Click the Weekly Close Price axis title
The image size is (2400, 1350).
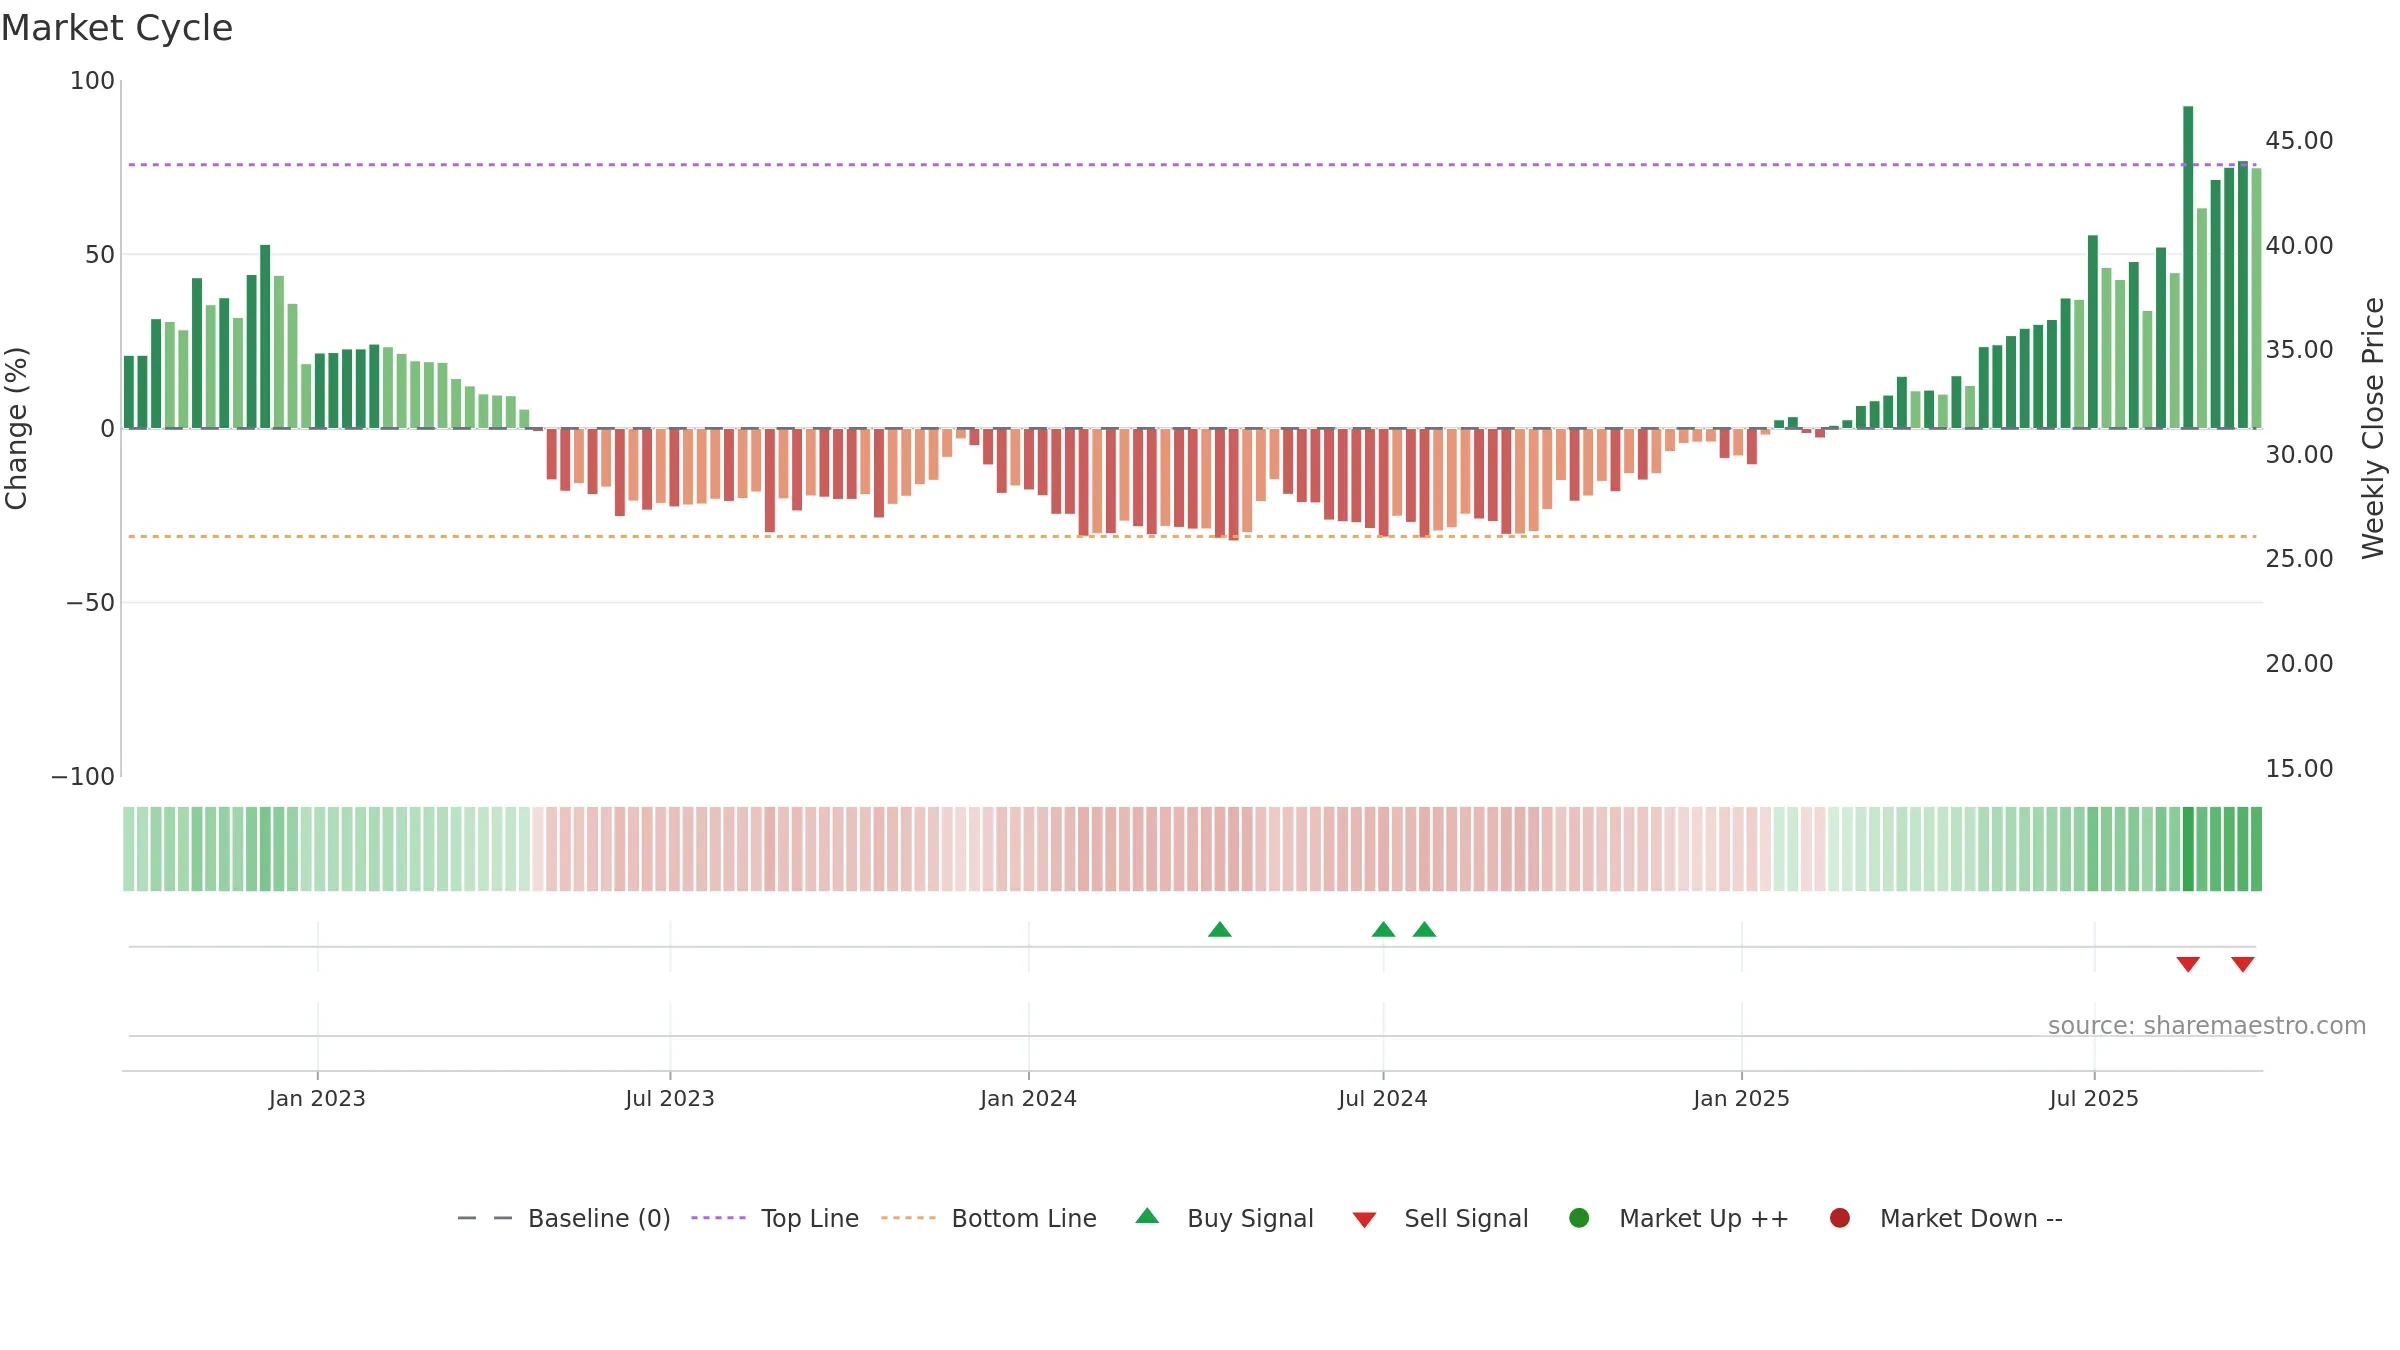2373,428
